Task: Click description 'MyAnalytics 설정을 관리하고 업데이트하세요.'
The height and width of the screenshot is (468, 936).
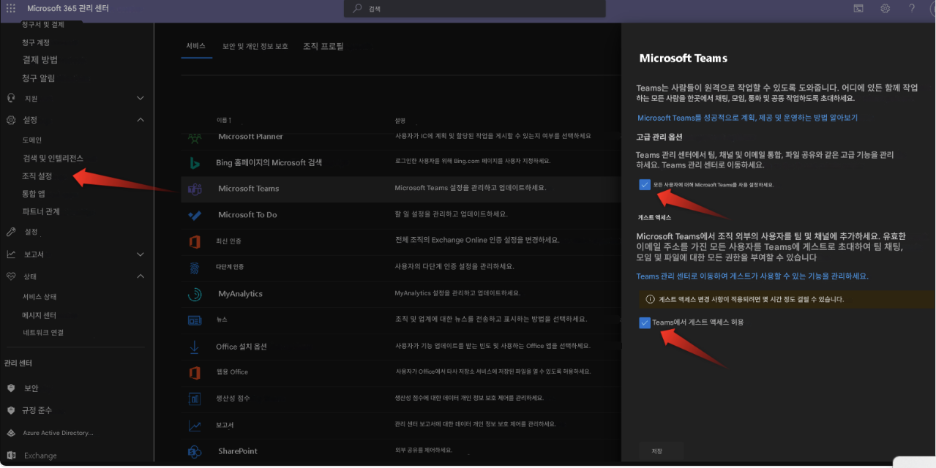Action: (457, 294)
